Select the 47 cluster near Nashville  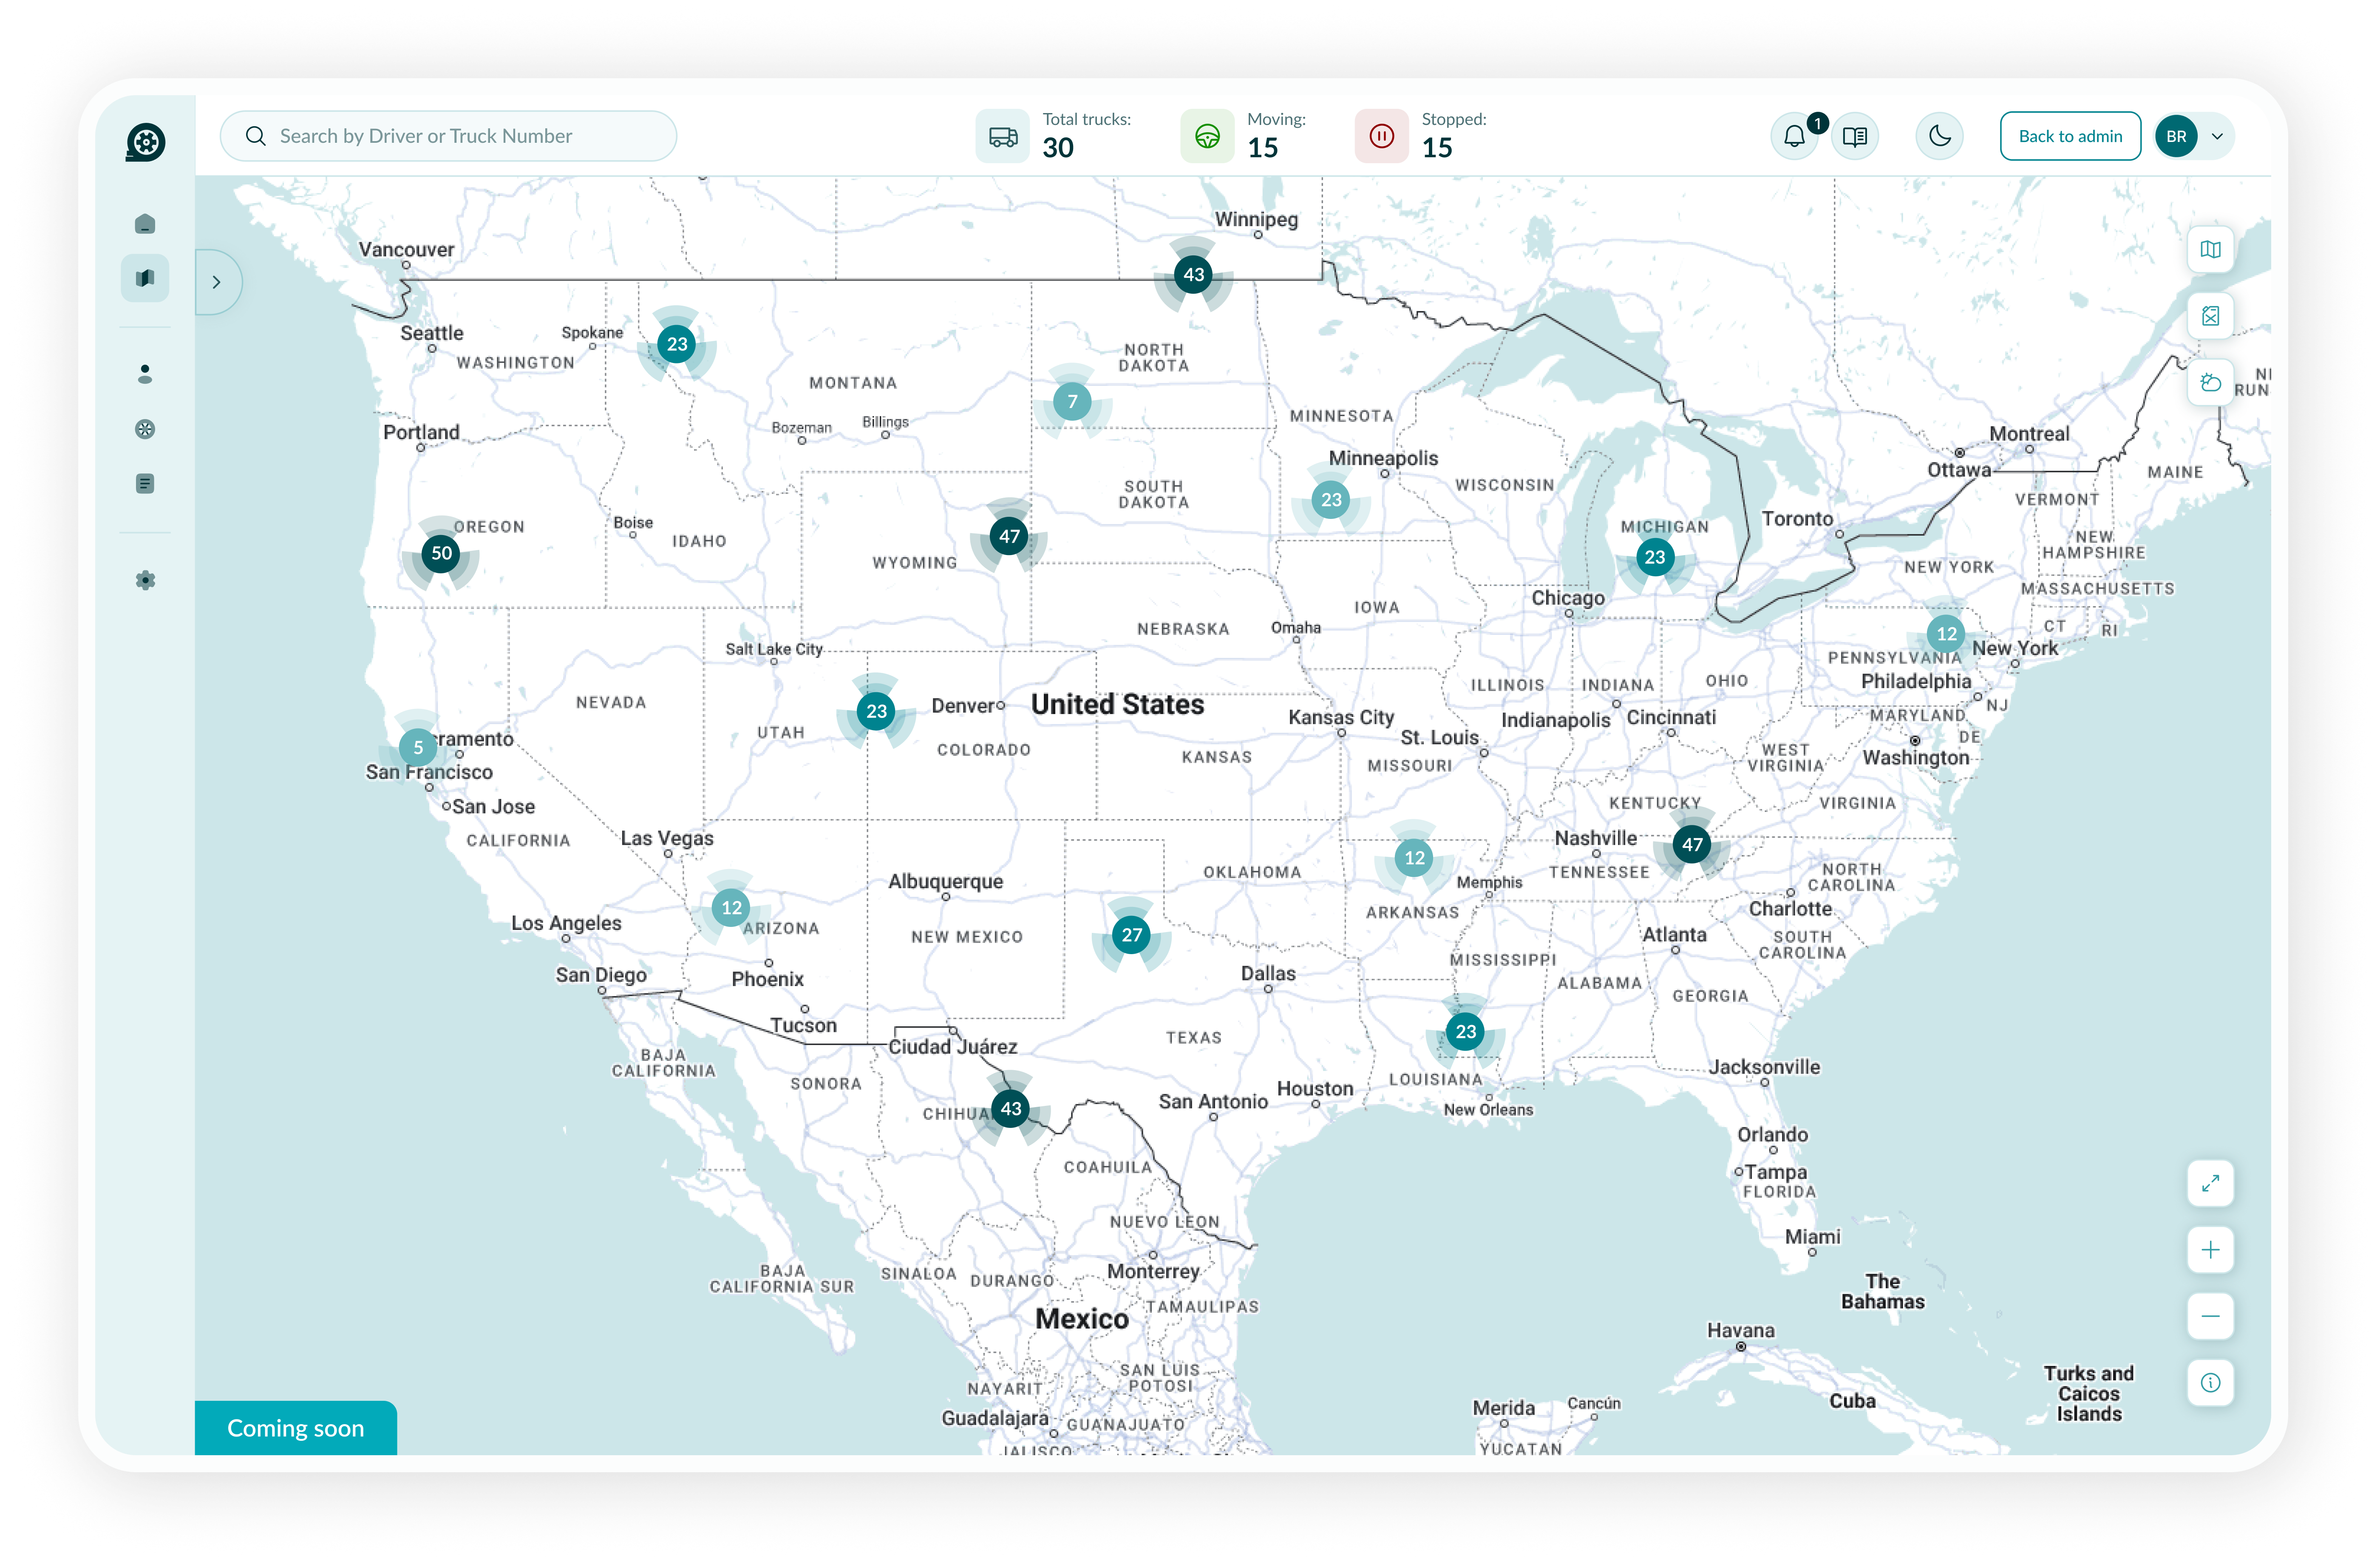1692,844
